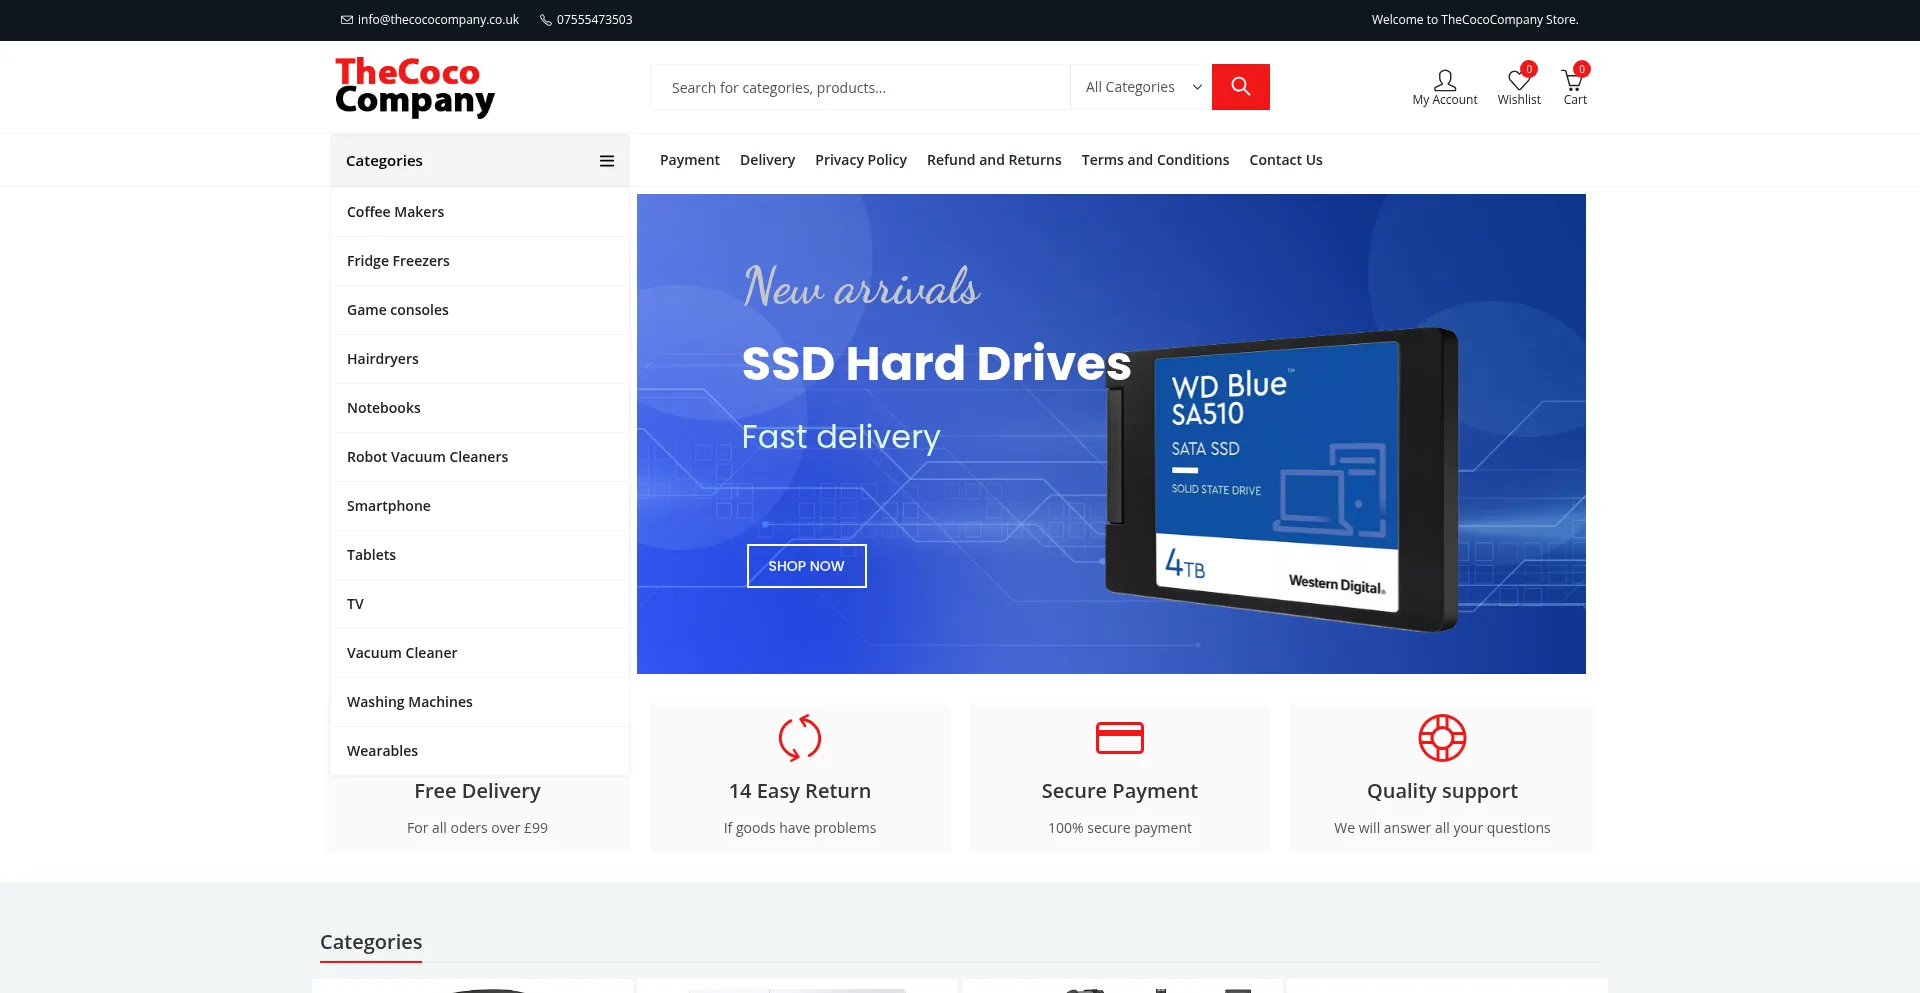This screenshot has width=1920, height=993.
Task: Click Secure Payment heading
Action: (x=1119, y=791)
